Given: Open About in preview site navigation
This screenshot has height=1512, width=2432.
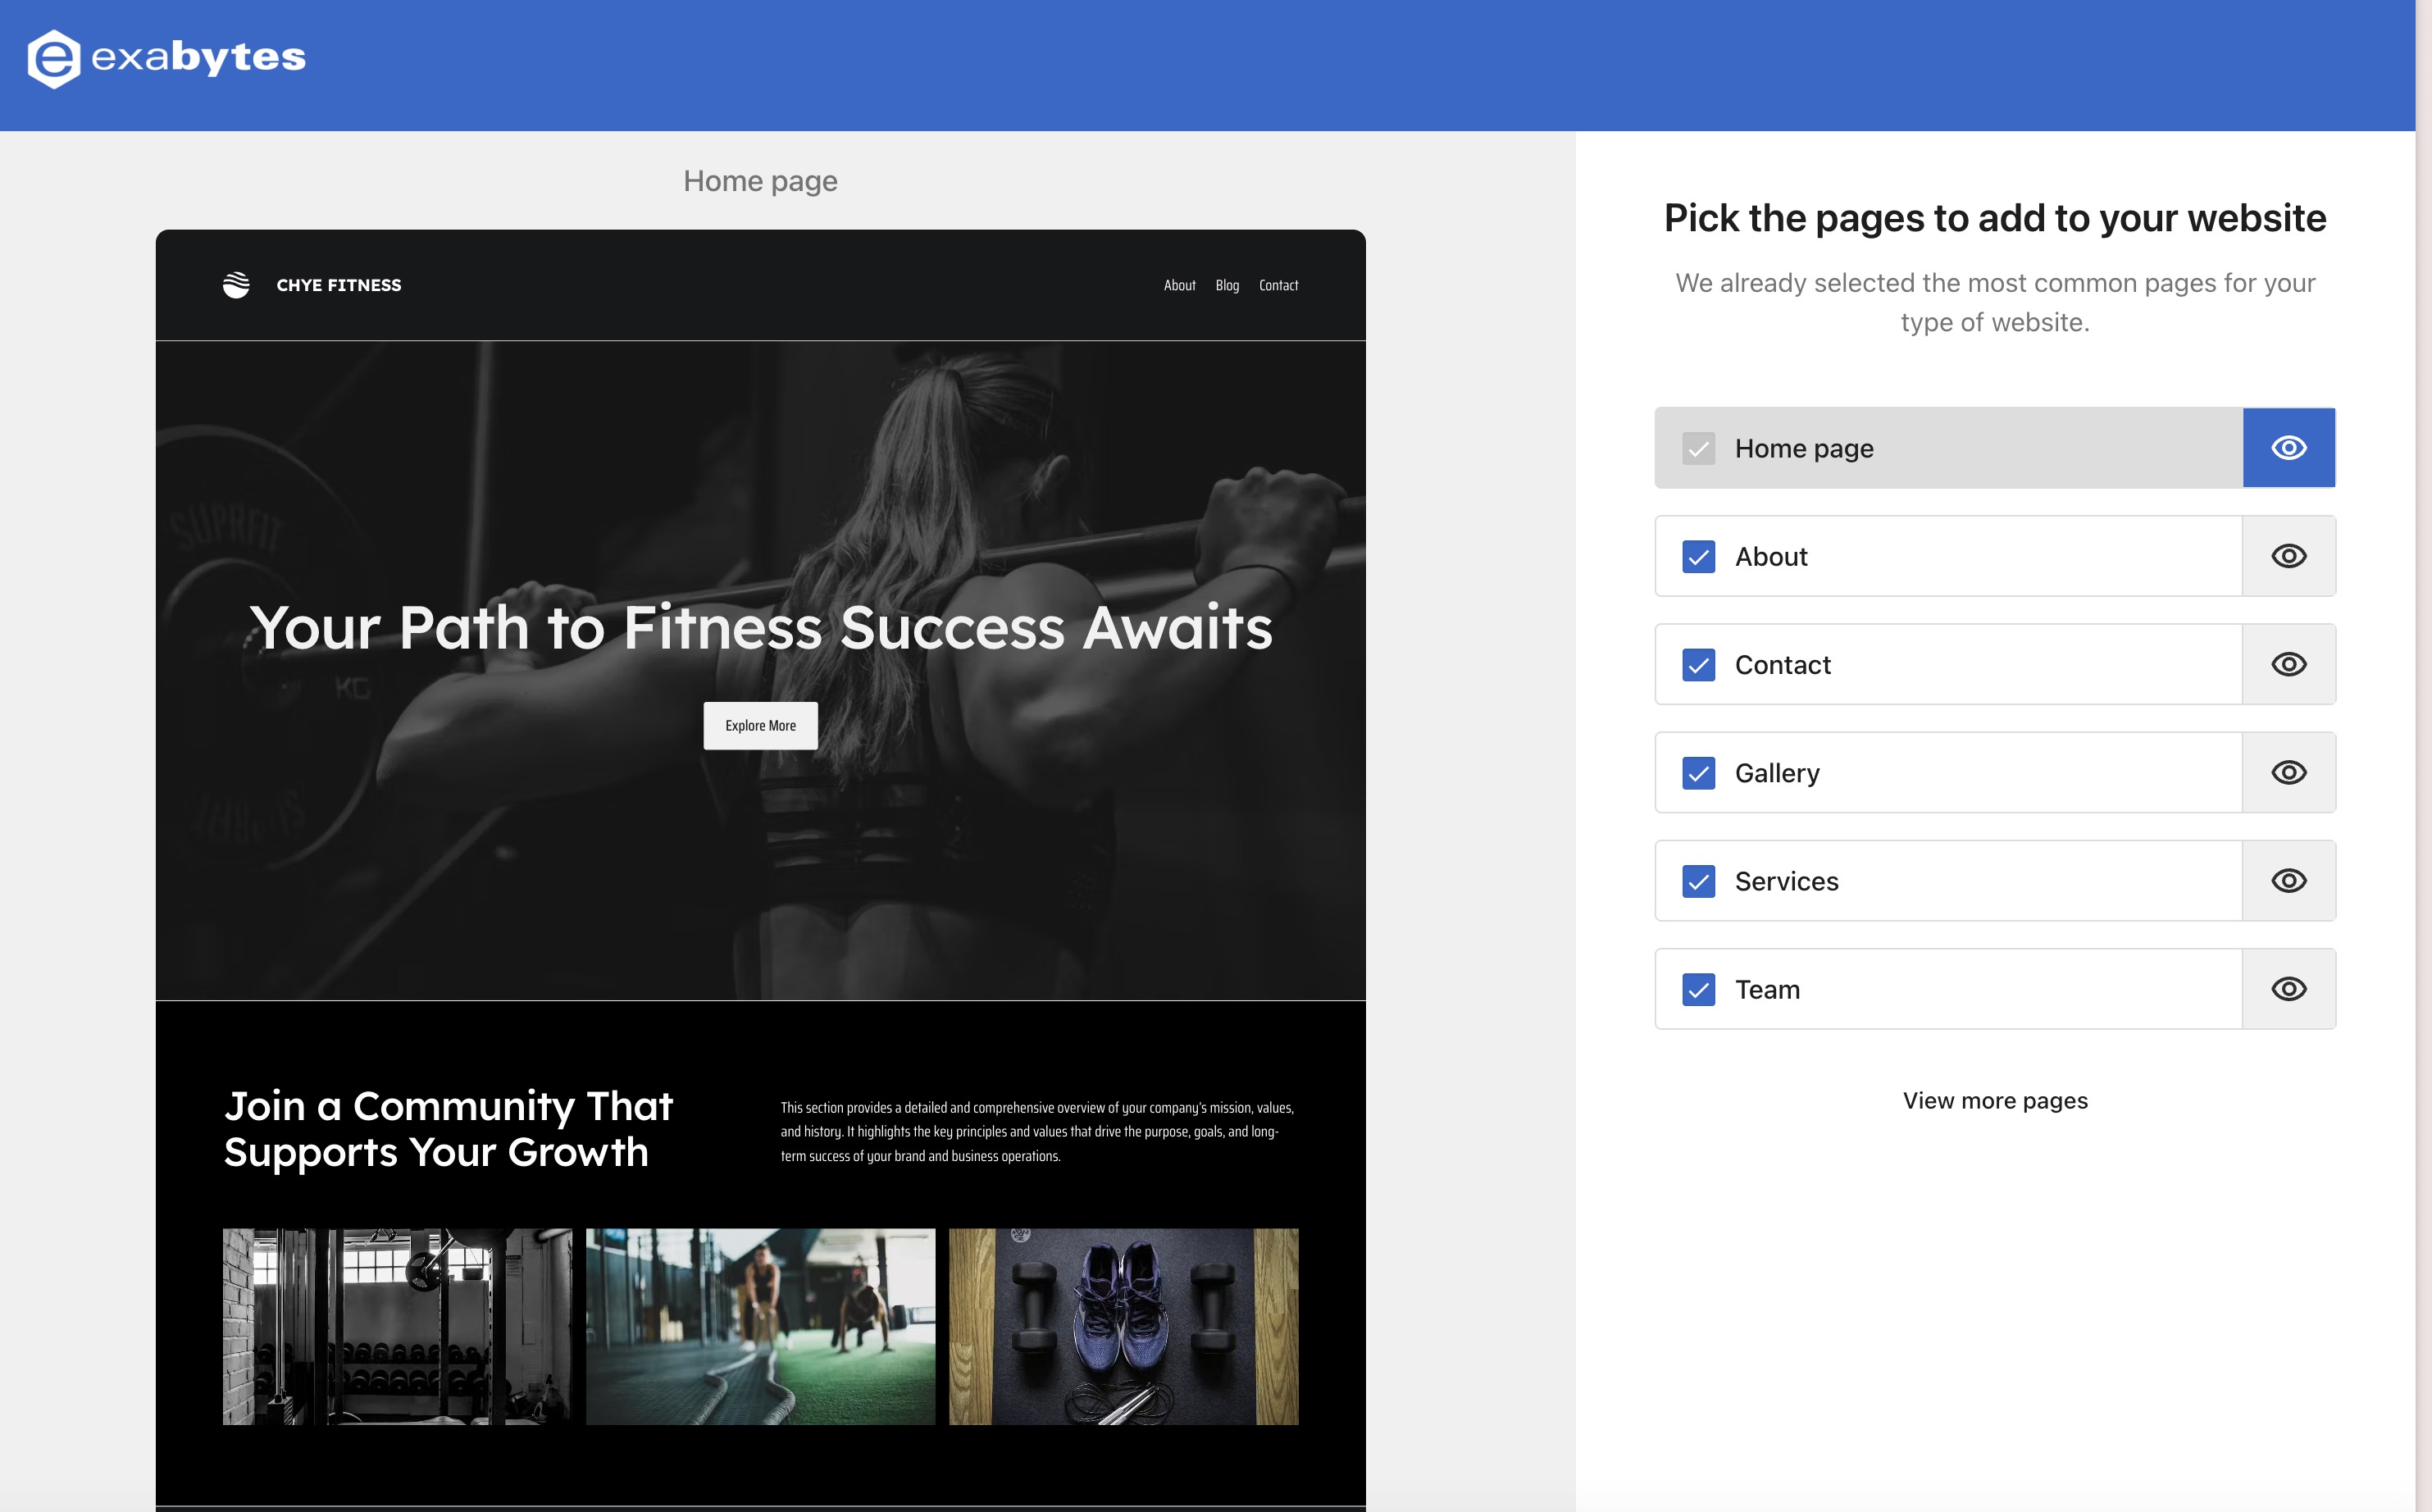Looking at the screenshot, I should (x=1179, y=285).
